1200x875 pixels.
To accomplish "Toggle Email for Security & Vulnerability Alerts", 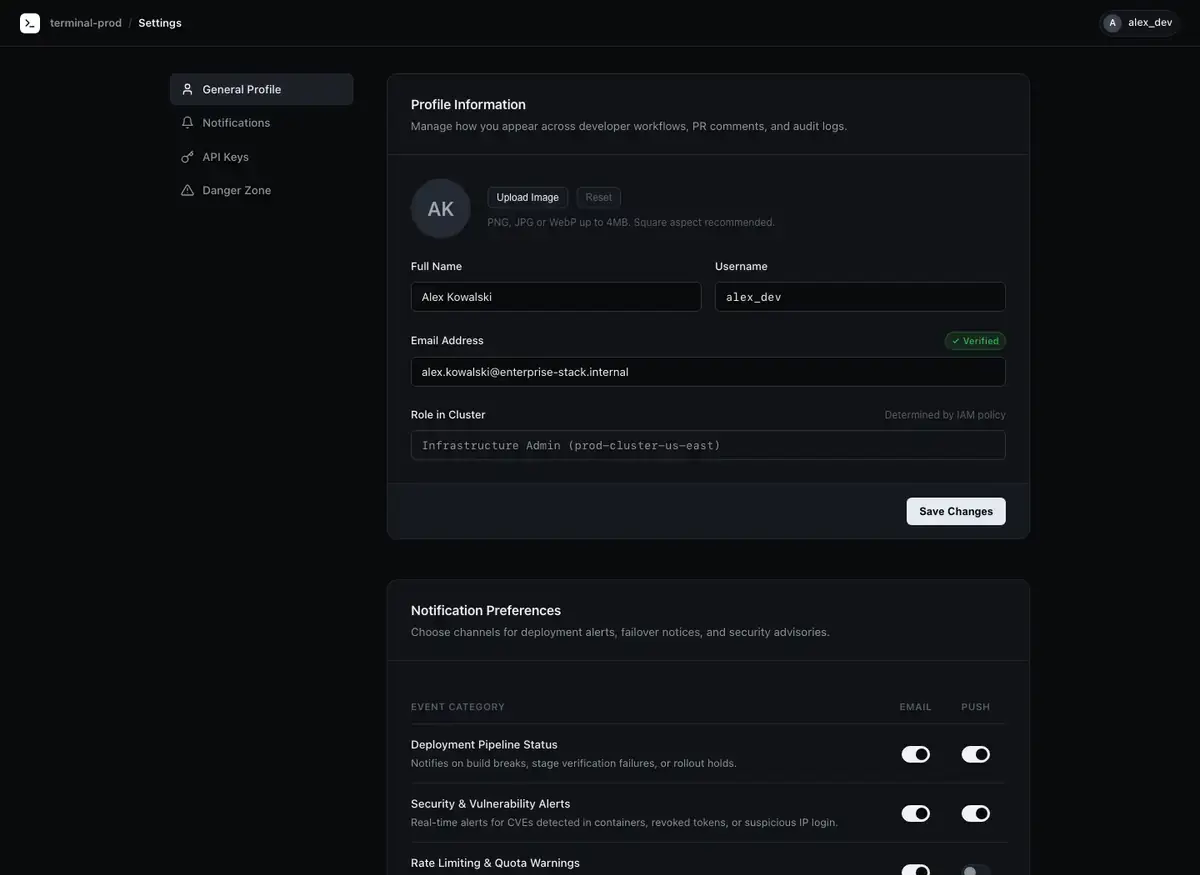I will 916,814.
